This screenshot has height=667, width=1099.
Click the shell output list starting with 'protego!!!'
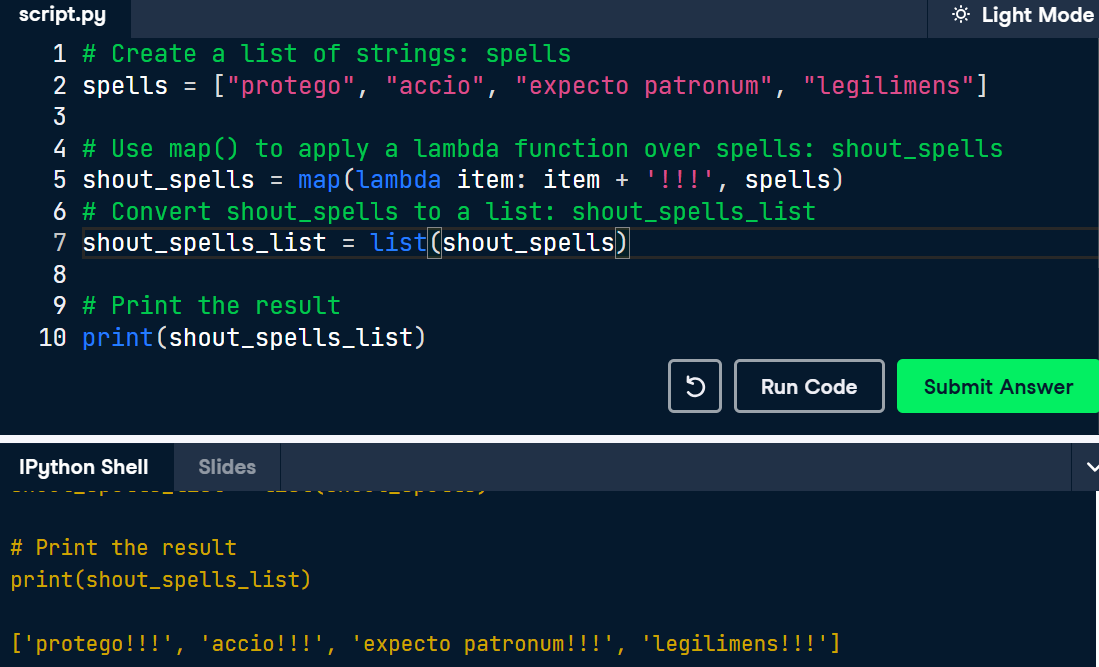pos(425,643)
